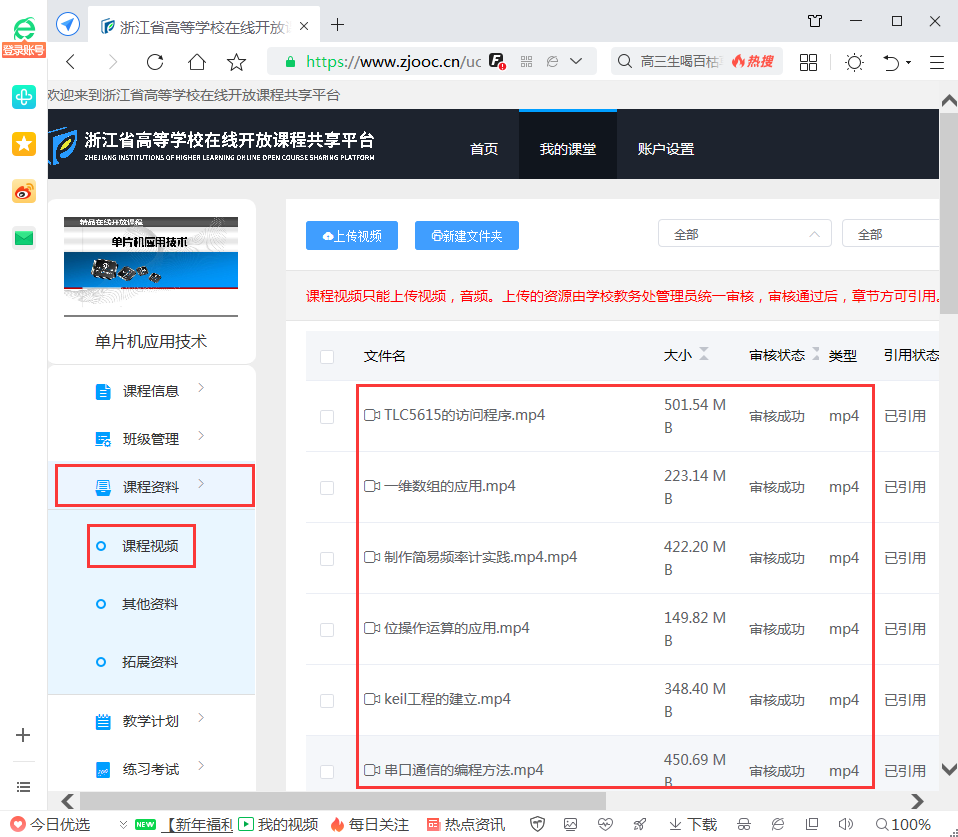958x837 pixels.
Task: Open the QR code icon in address bar
Action: pyautogui.click(x=527, y=62)
